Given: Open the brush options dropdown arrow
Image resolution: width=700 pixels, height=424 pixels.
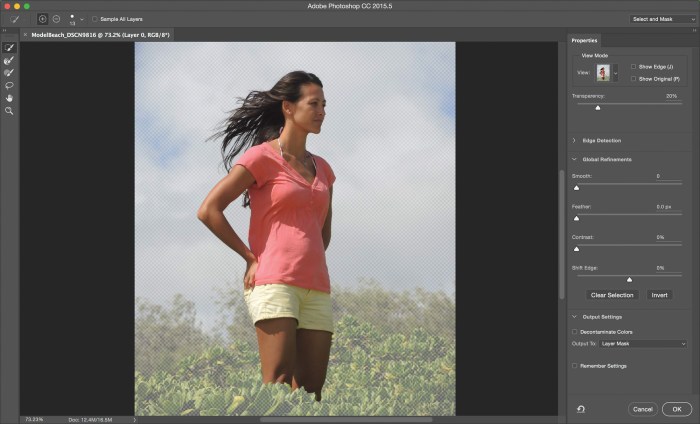Looking at the screenshot, I should click(x=82, y=19).
